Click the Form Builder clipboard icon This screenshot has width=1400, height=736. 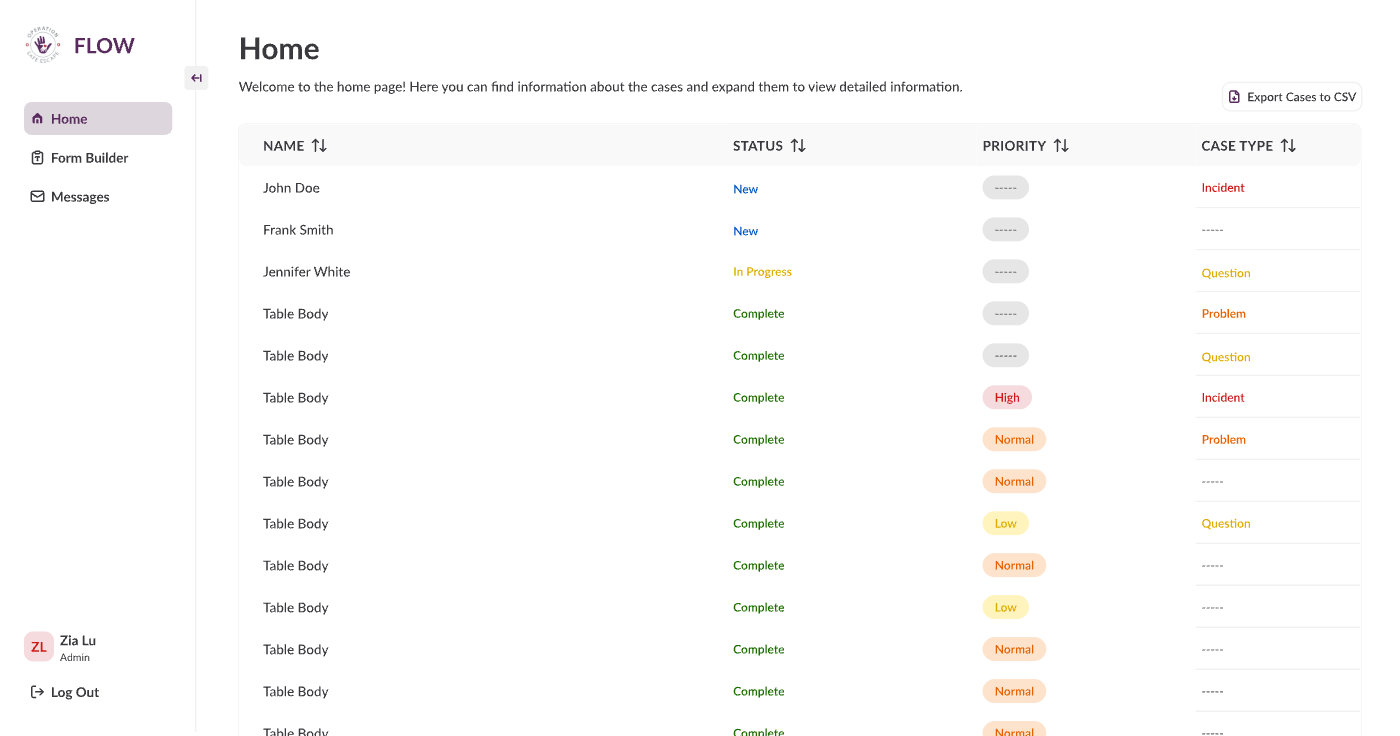coord(38,158)
